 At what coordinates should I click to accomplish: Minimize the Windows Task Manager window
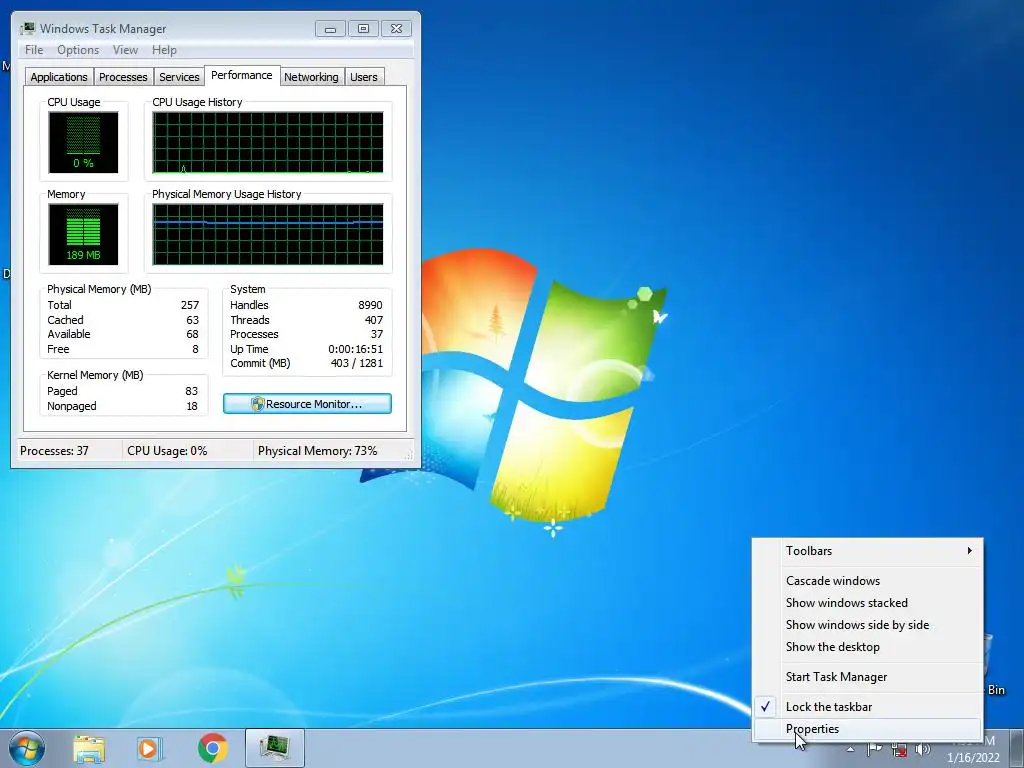(330, 29)
